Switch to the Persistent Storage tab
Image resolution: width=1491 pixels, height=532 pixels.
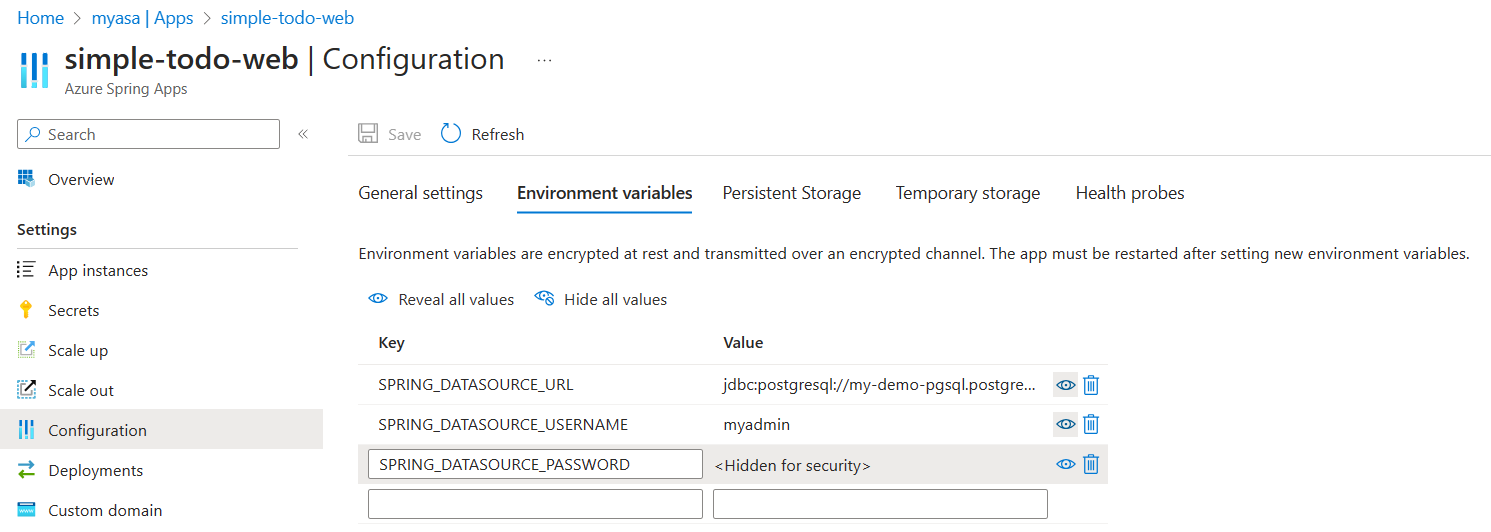[x=791, y=193]
